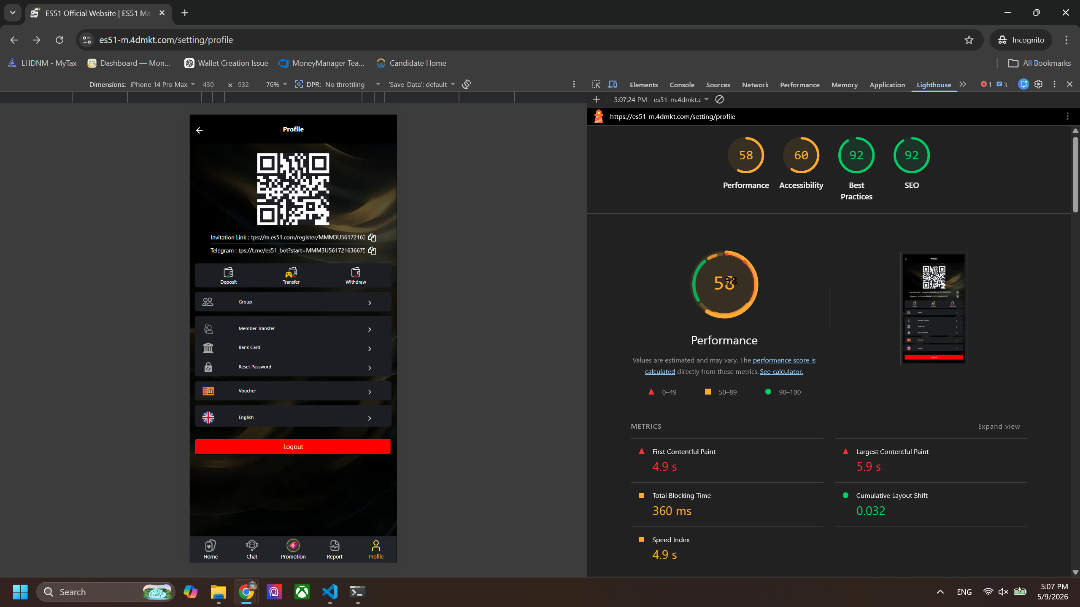Open File Explorer from taskbar
Viewport: 1080px width, 607px height.
pos(218,592)
